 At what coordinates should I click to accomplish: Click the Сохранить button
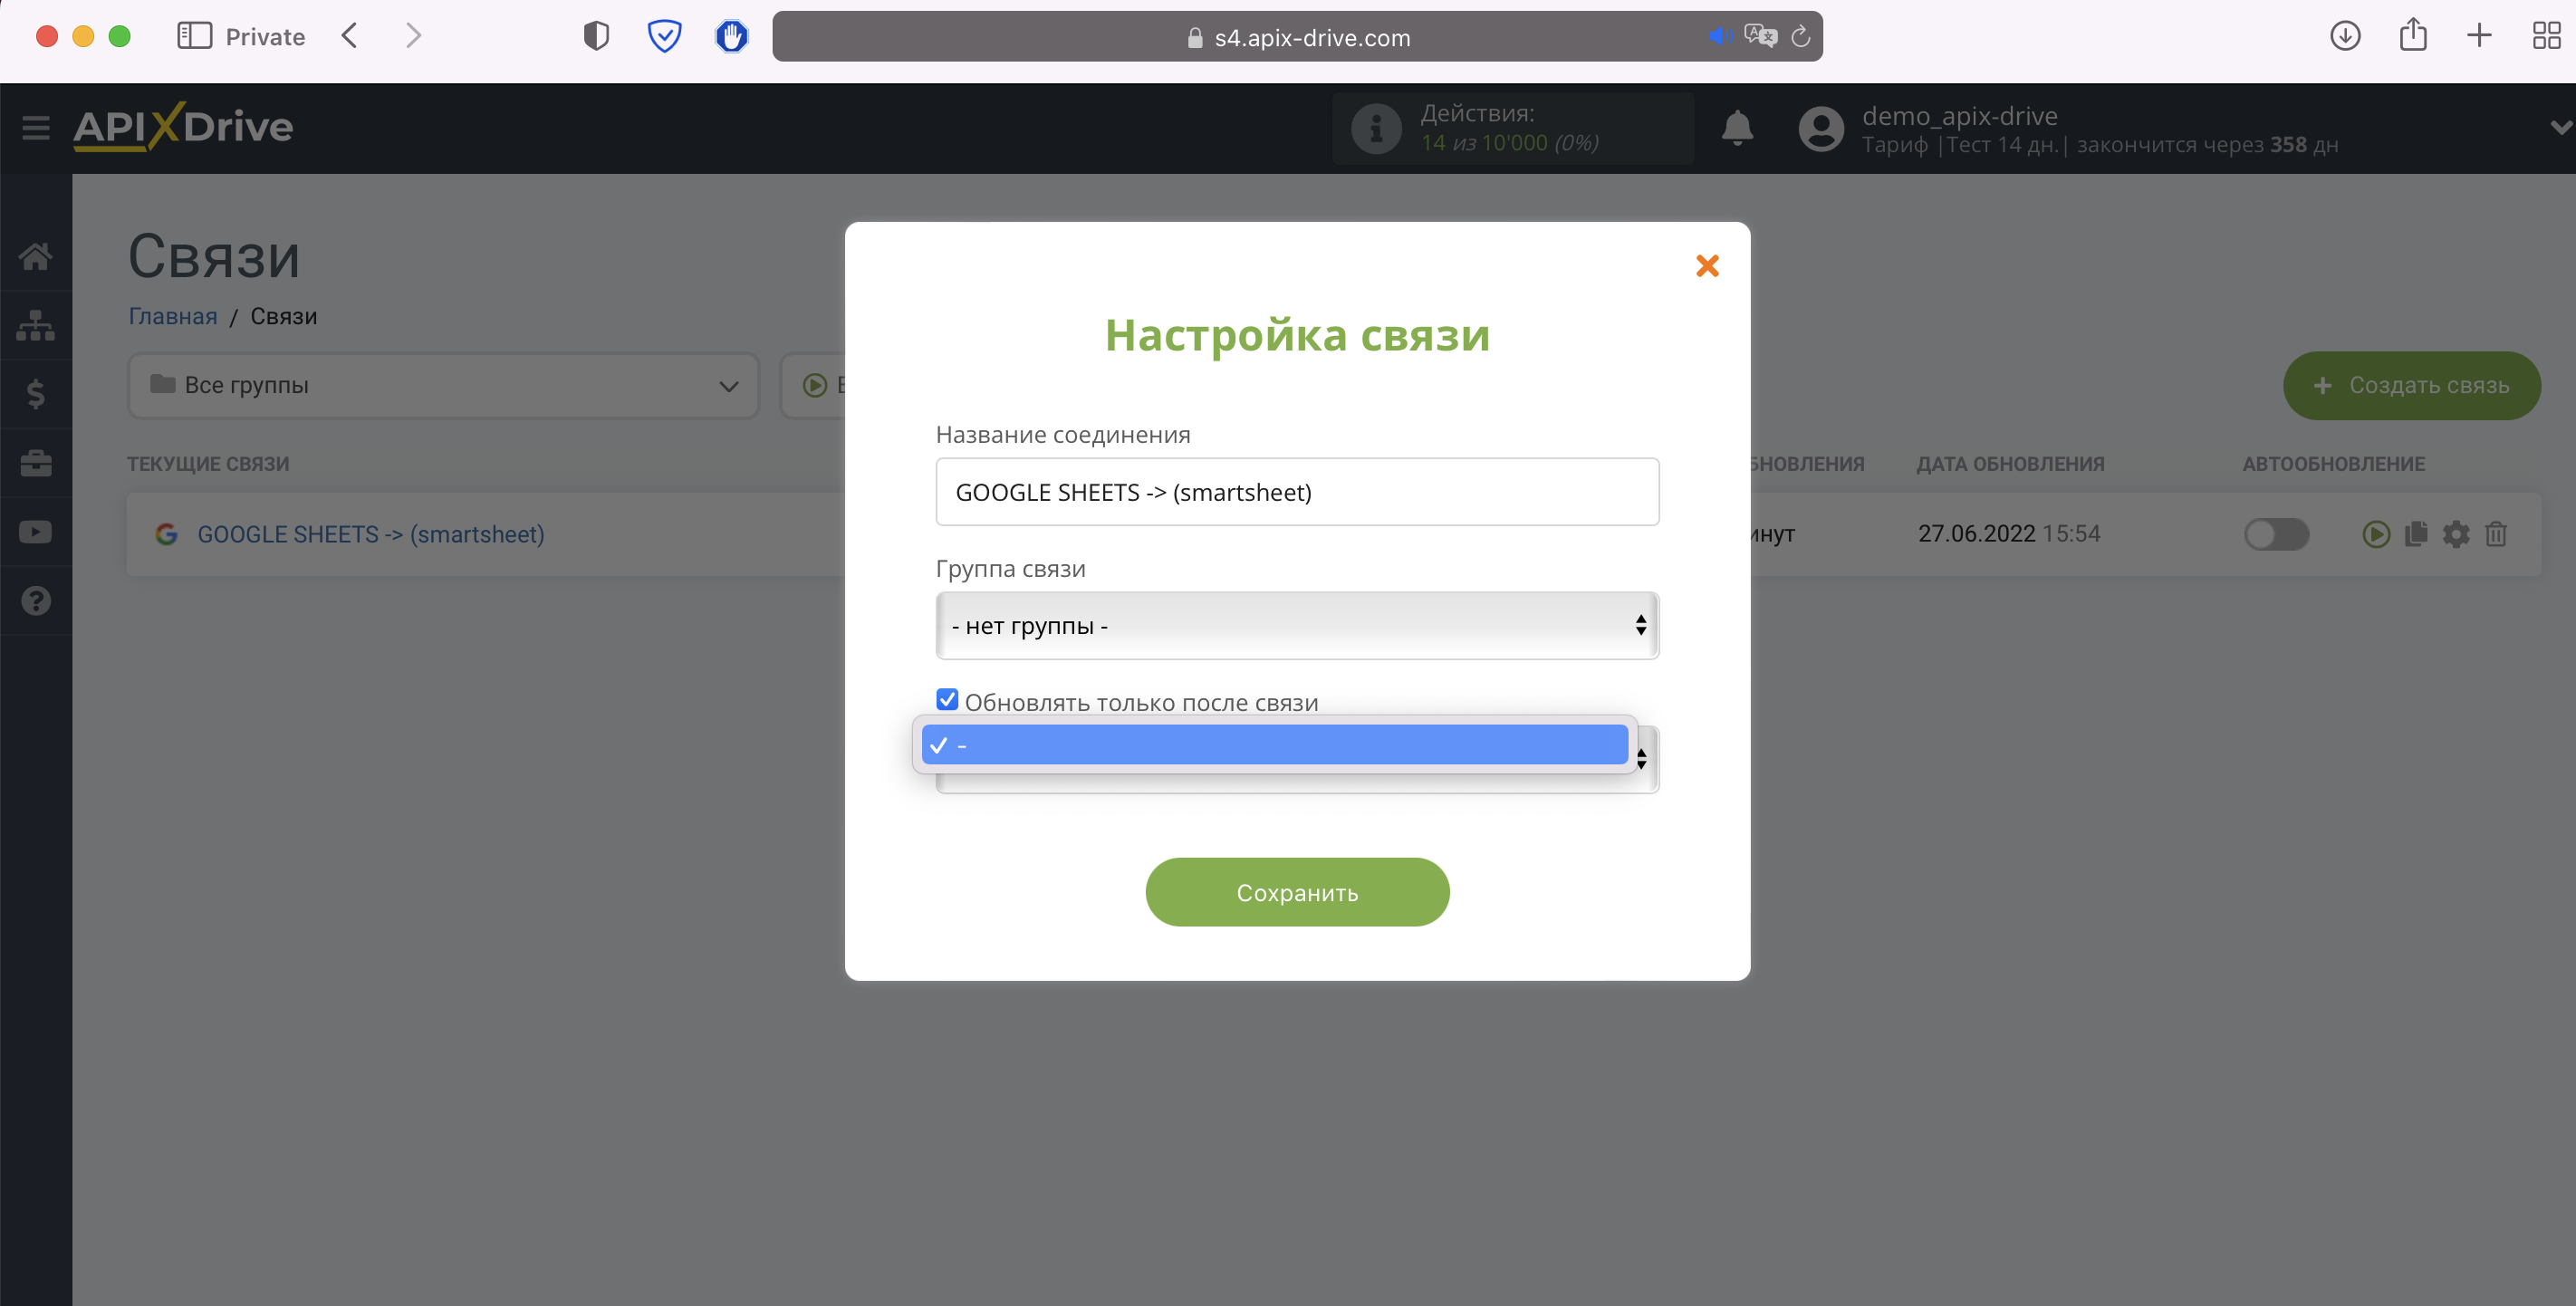[1297, 892]
